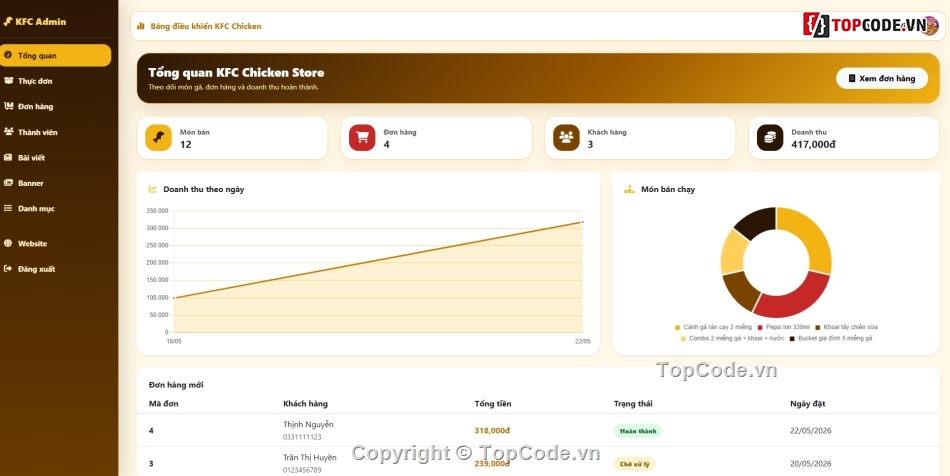Click phone number 0331111123

click(x=302, y=437)
